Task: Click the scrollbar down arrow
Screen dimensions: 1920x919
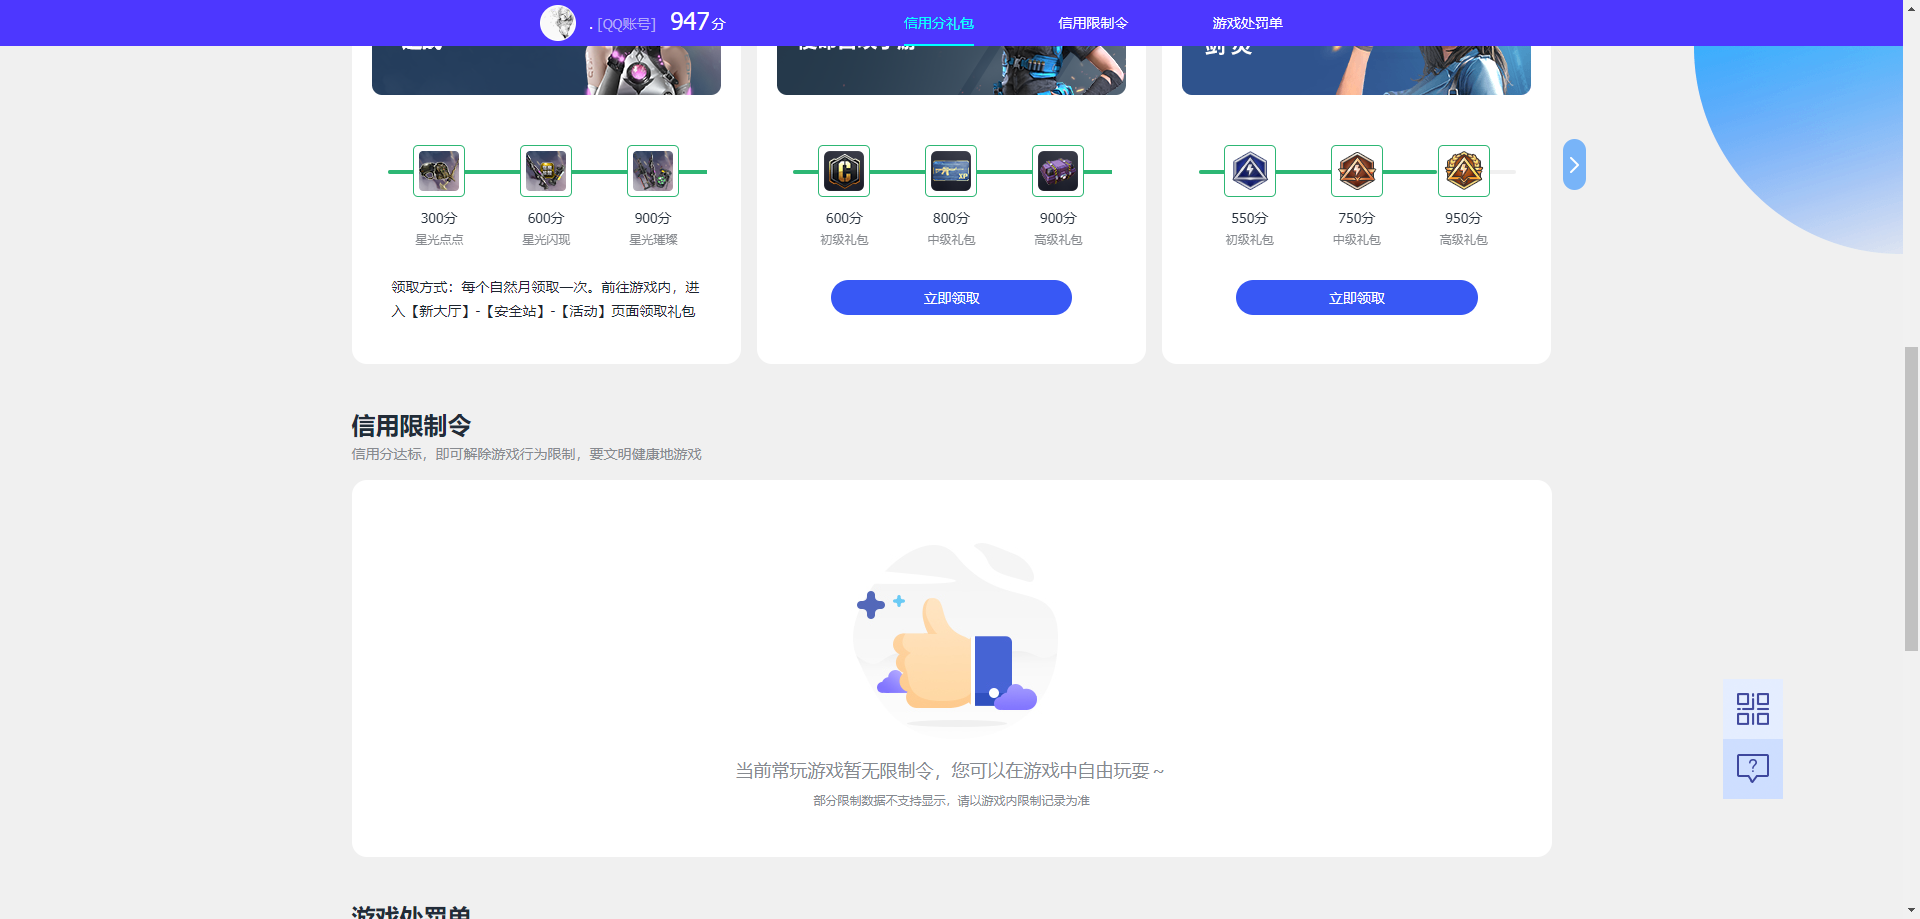Action: click(x=1910, y=908)
